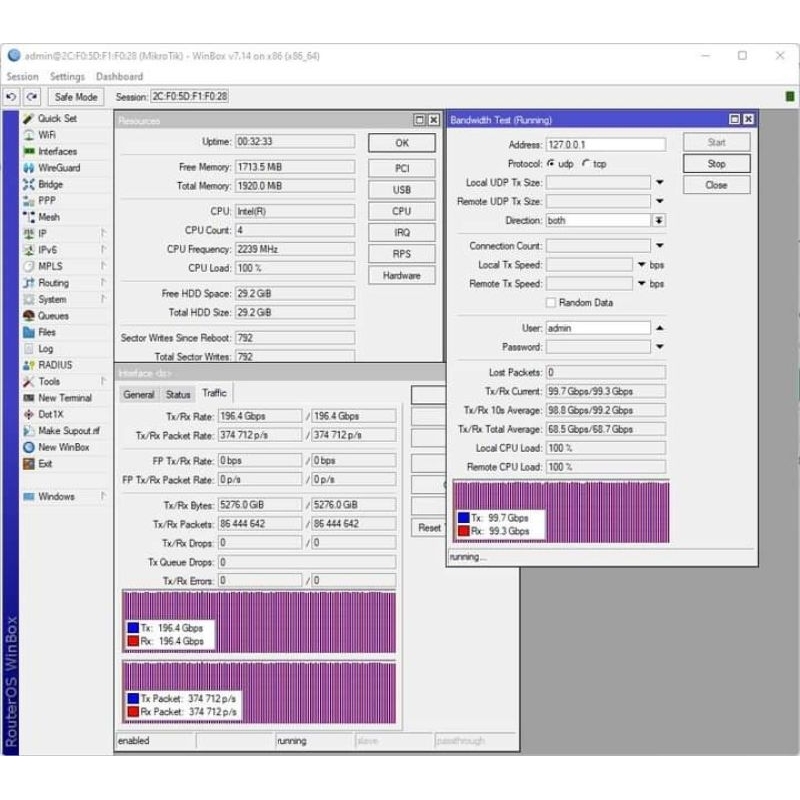Viewport: 800px width, 800px height.
Task: Select the tcp protocol radio button
Action: pos(584,164)
